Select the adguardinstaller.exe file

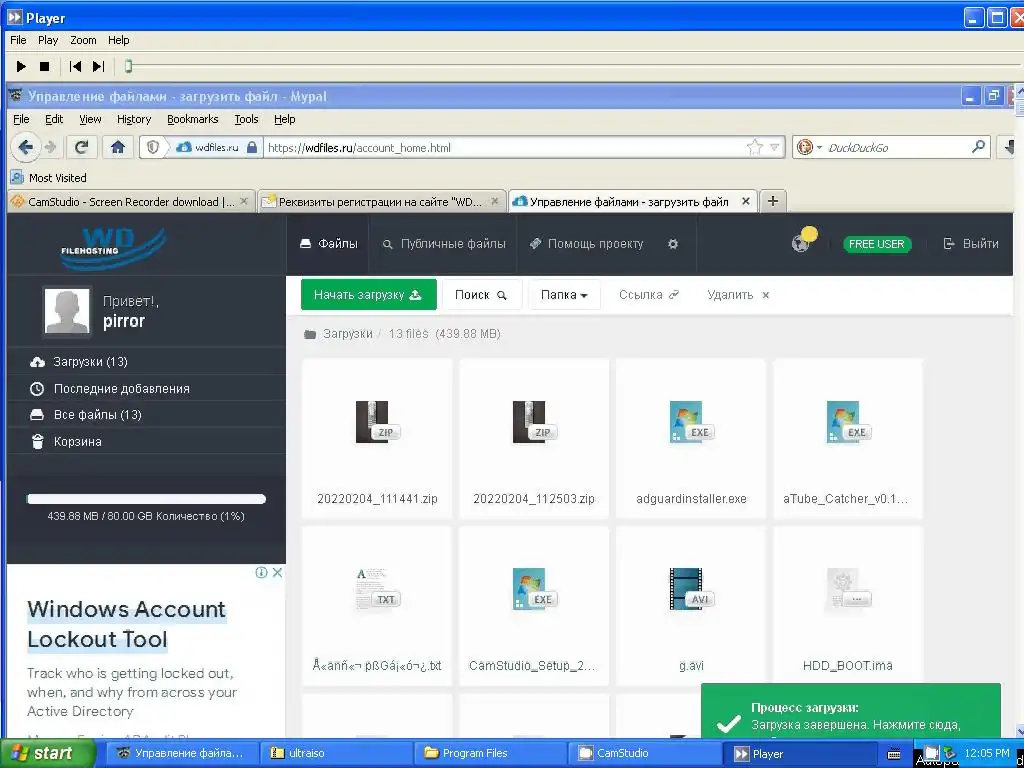click(x=691, y=438)
